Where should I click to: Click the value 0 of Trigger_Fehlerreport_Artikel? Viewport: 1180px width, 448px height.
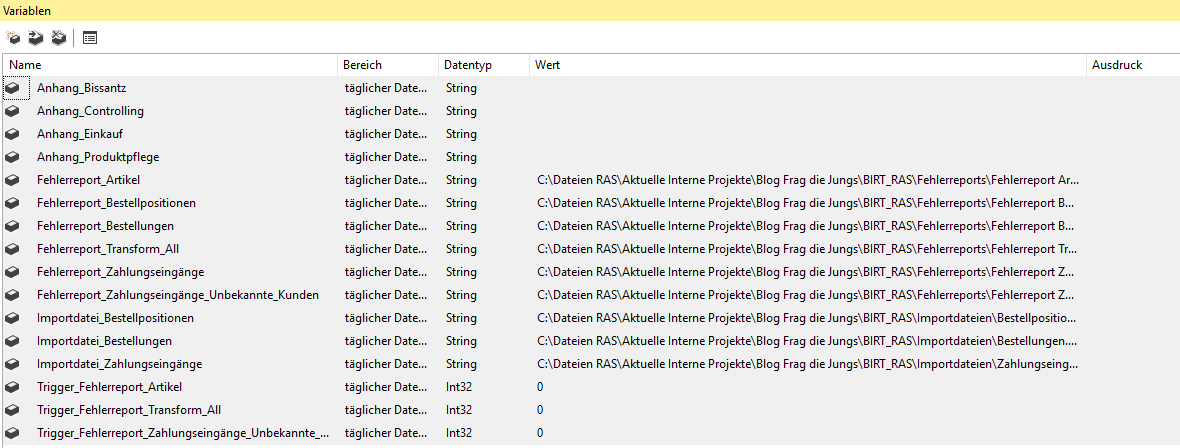coord(540,387)
